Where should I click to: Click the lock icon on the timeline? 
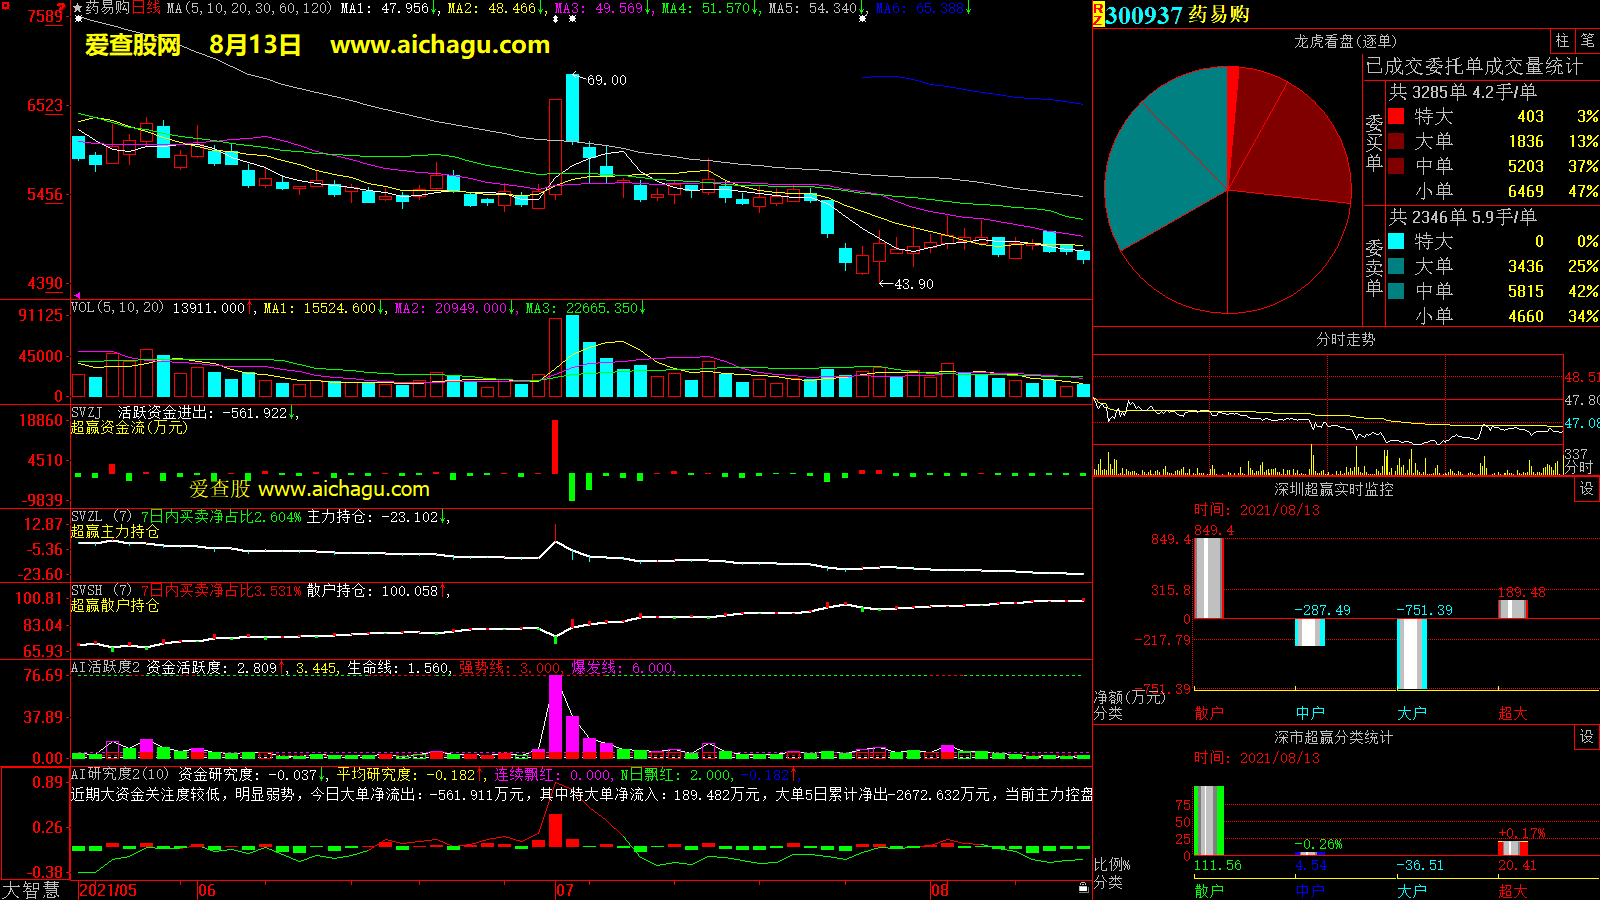coord(1083,888)
